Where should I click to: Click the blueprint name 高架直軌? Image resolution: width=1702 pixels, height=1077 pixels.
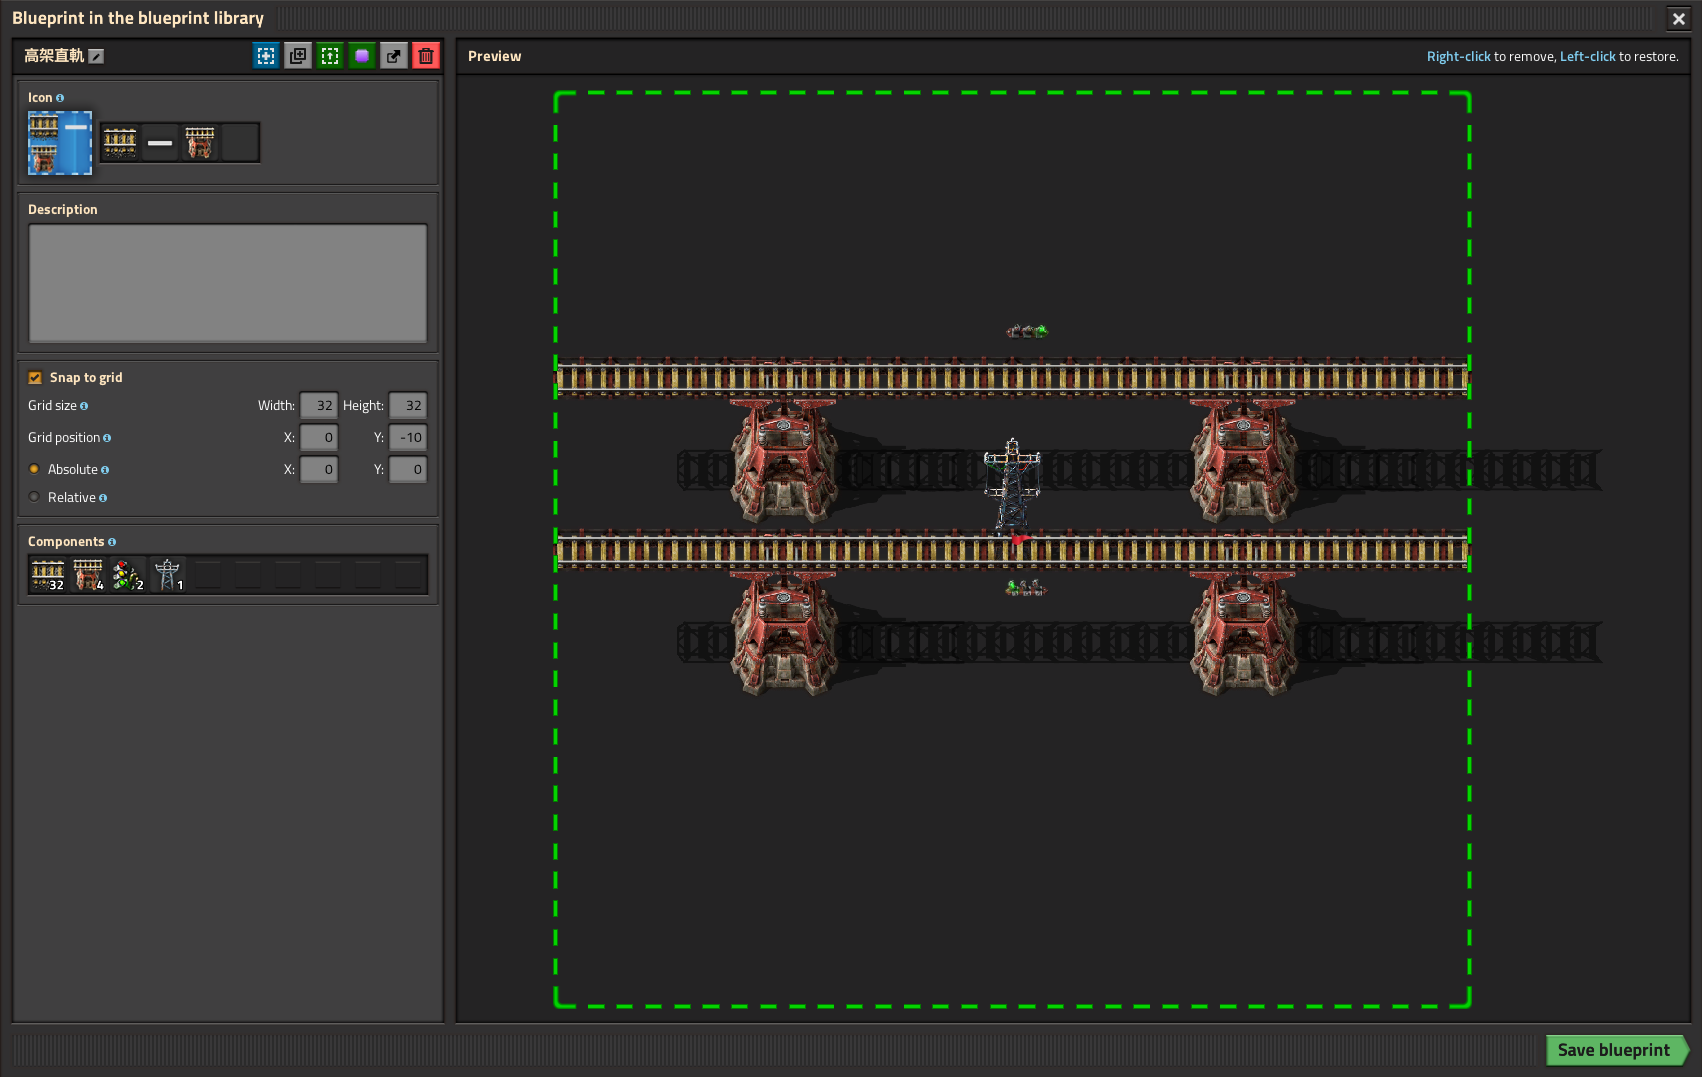[x=54, y=56]
